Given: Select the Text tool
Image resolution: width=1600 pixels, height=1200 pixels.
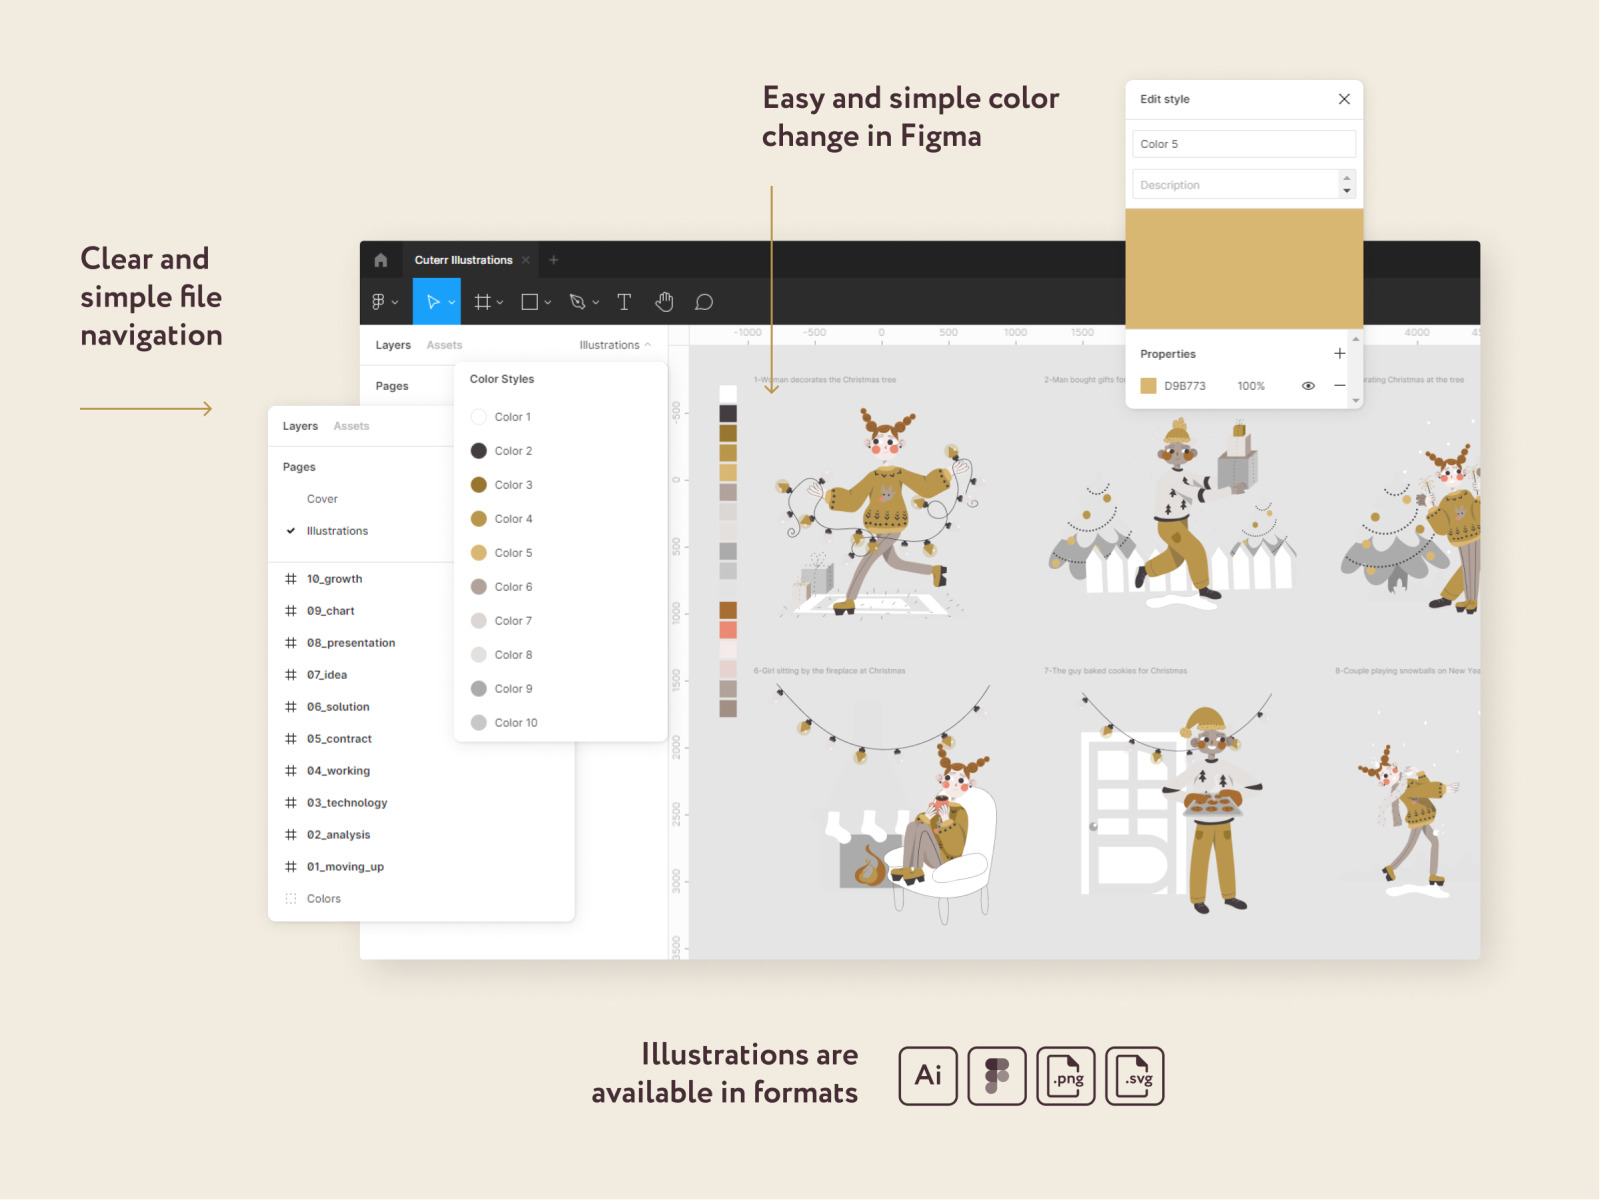Looking at the screenshot, I should pos(624,302).
